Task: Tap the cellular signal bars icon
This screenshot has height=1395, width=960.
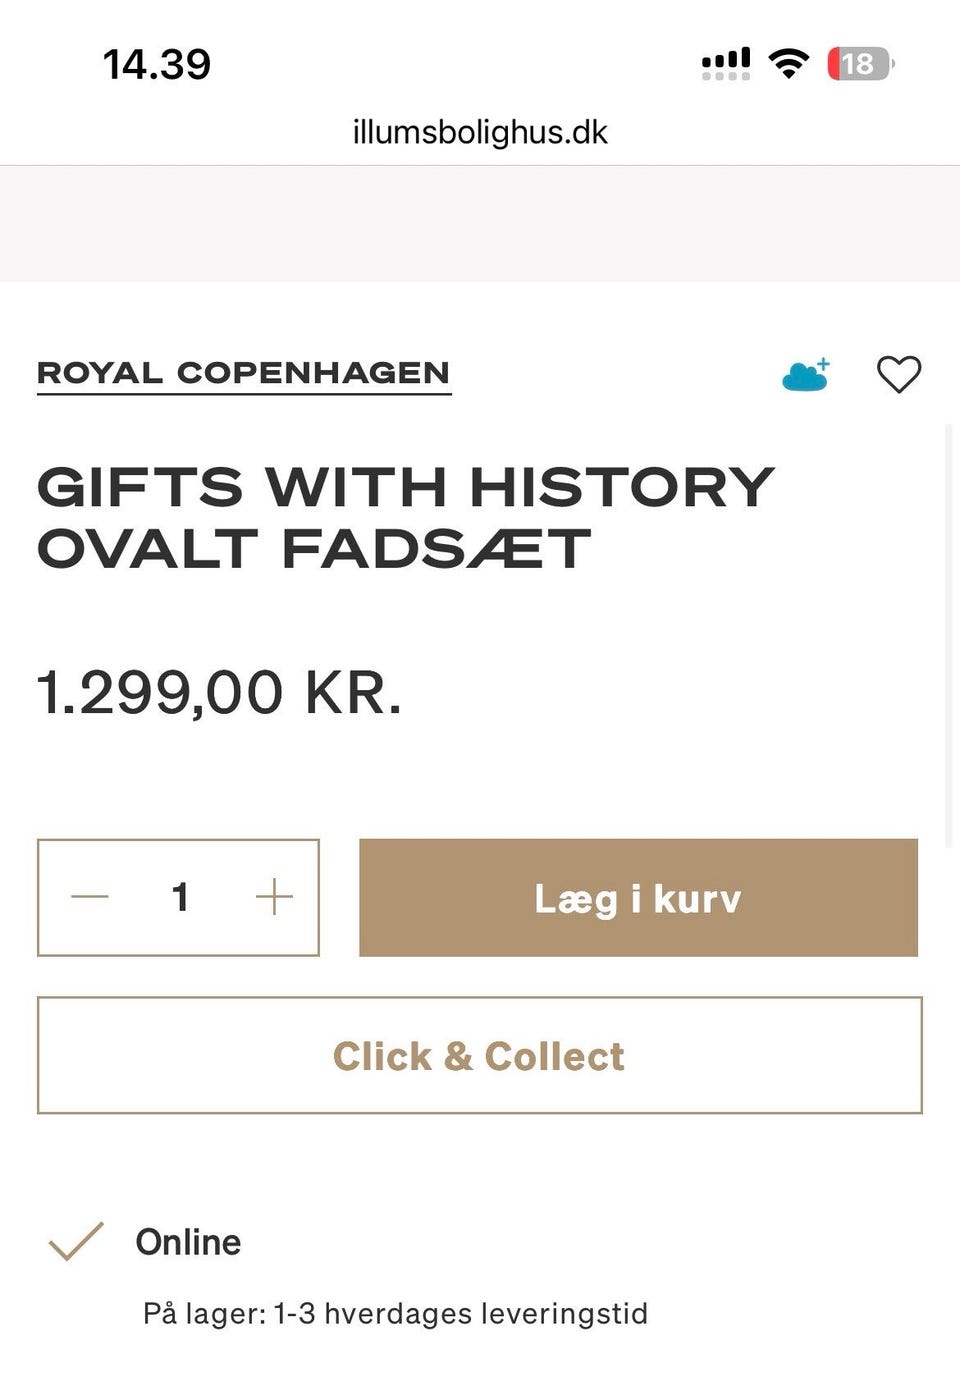Action: [726, 64]
